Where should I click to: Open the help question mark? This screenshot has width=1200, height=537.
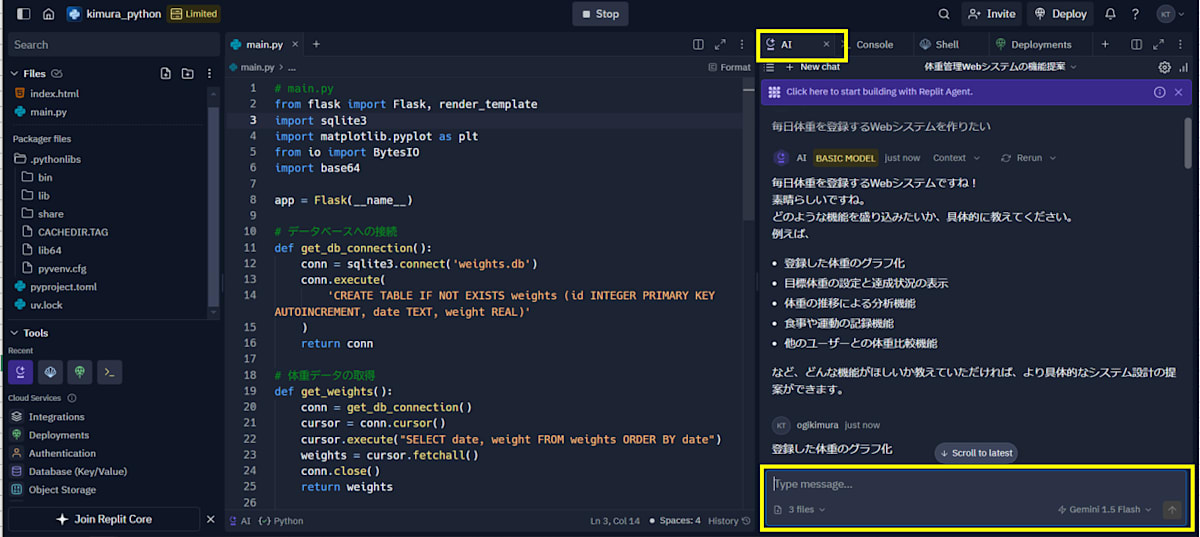1135,14
